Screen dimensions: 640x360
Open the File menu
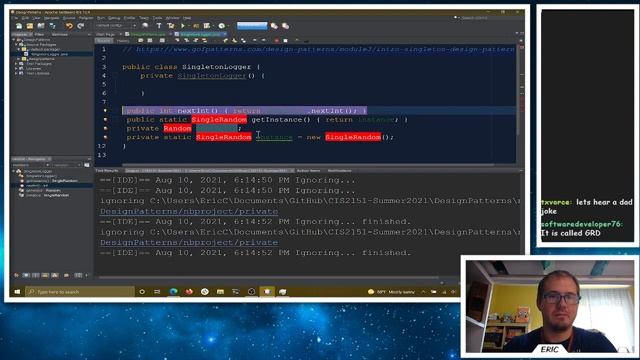15,18
